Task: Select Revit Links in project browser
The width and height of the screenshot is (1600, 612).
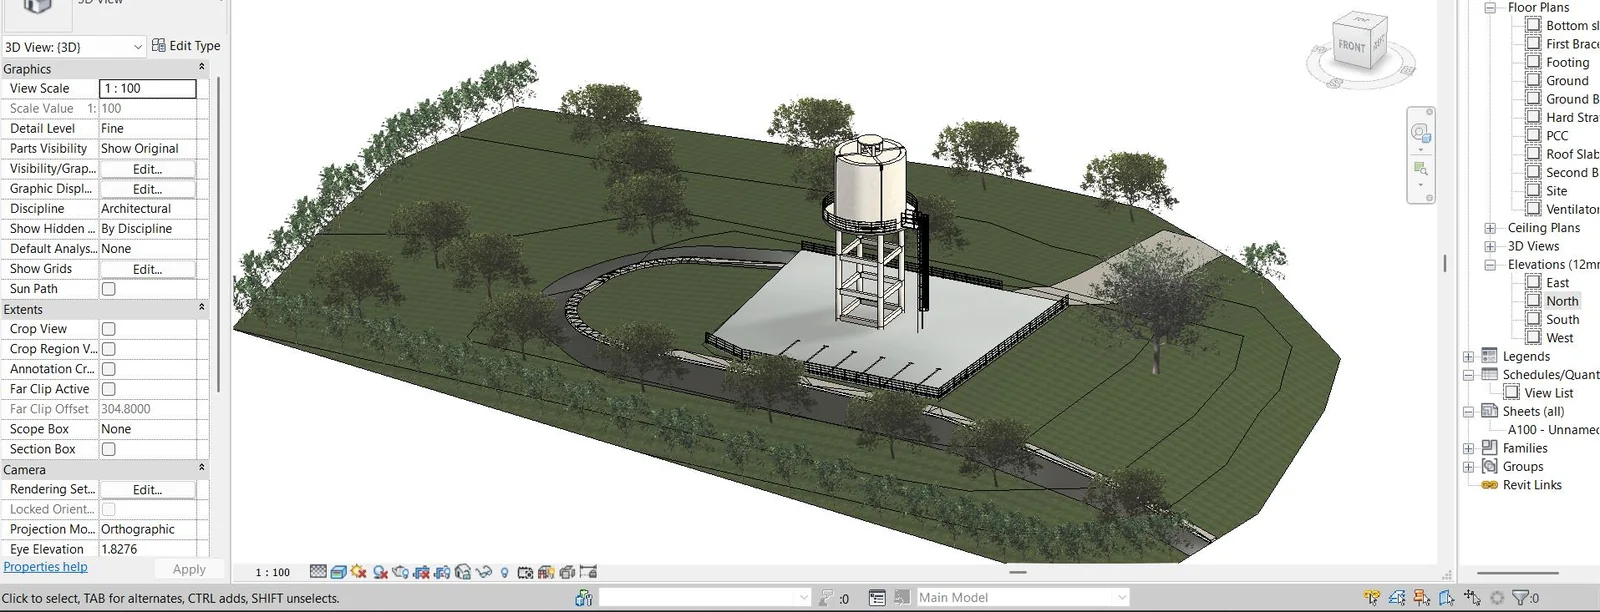Action: [1532, 485]
